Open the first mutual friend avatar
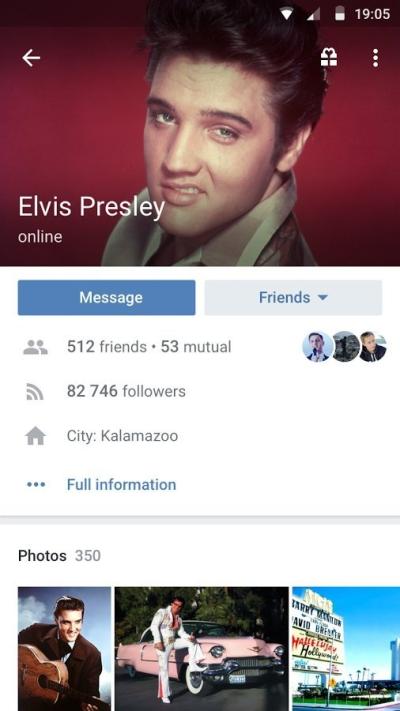The width and height of the screenshot is (400, 711). (317, 347)
